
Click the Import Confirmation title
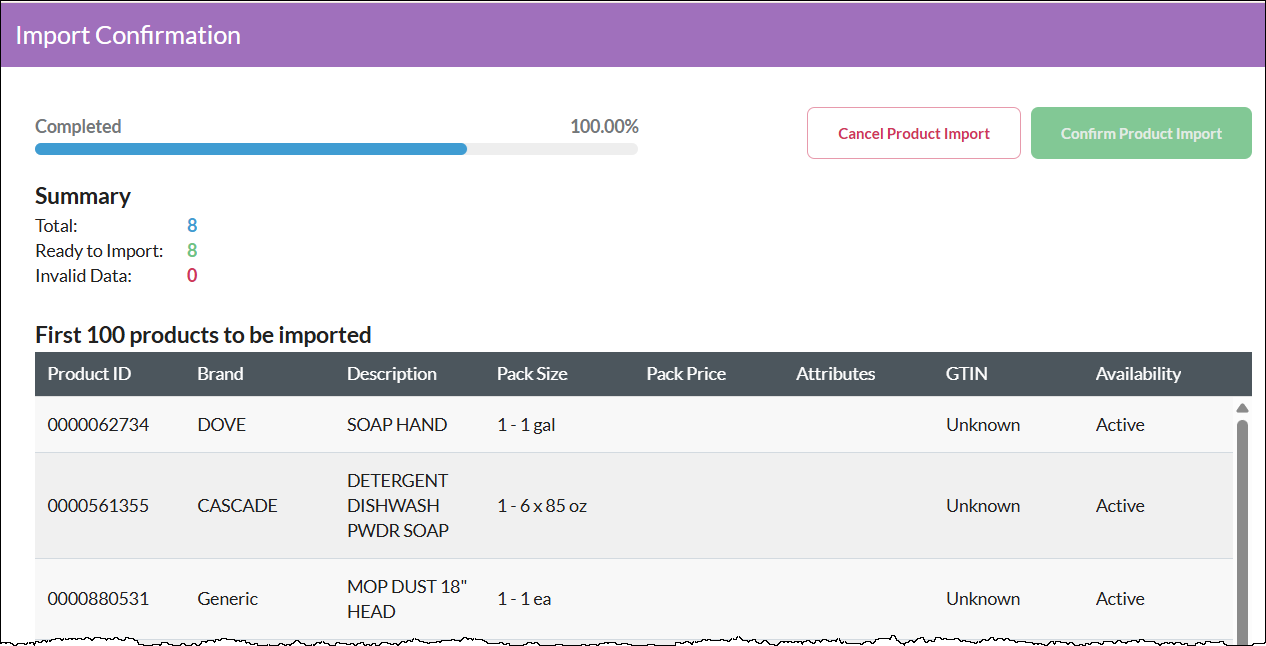128,35
